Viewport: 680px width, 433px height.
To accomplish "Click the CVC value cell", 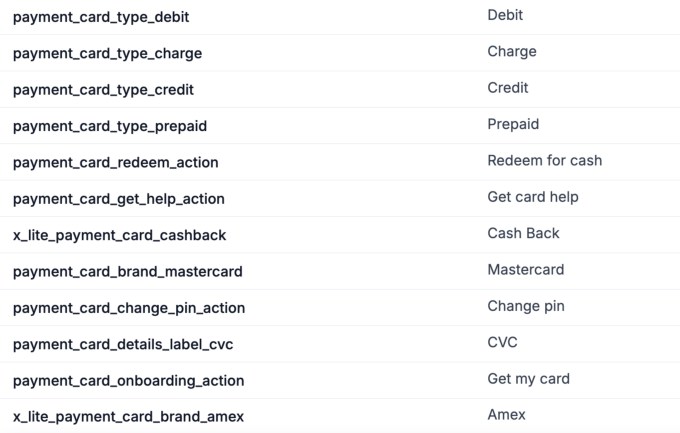I will (x=502, y=342).
